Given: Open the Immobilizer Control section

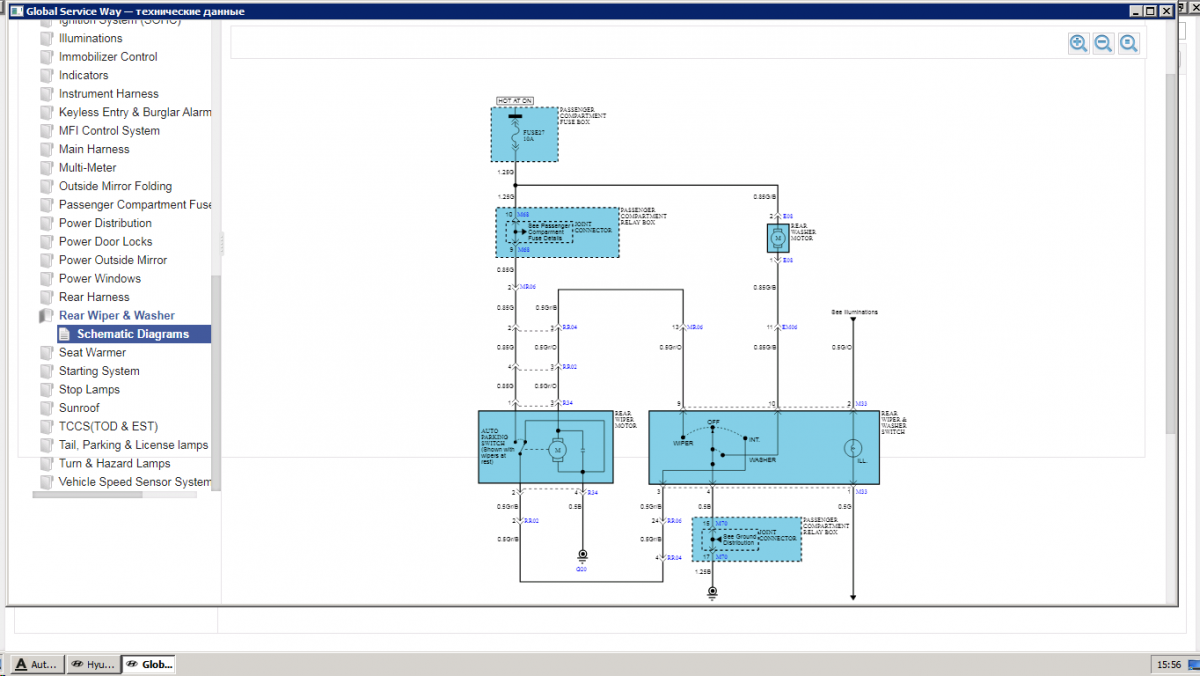Looking at the screenshot, I should (108, 57).
